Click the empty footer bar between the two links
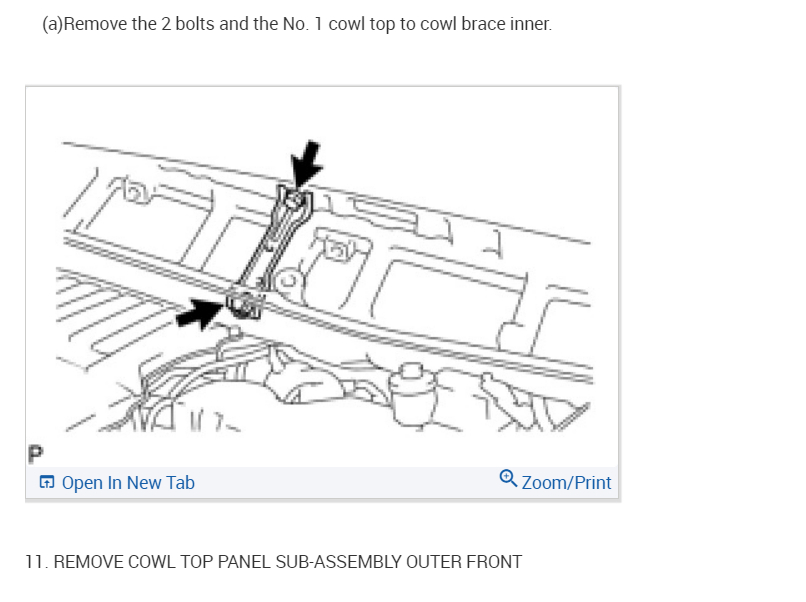Viewport: 806px width, 602px height. (x=346, y=483)
